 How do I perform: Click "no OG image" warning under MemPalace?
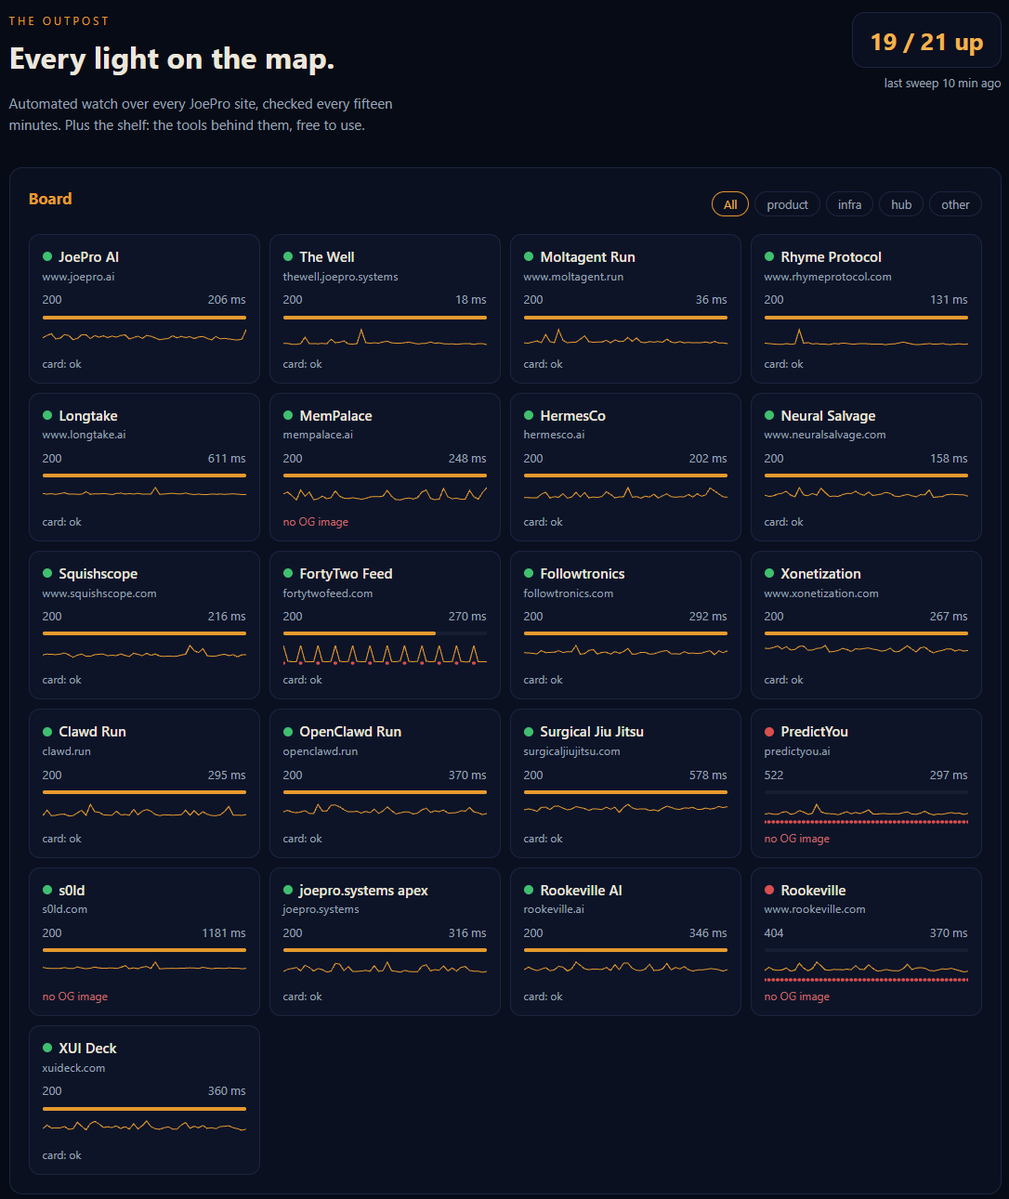pyautogui.click(x=316, y=522)
